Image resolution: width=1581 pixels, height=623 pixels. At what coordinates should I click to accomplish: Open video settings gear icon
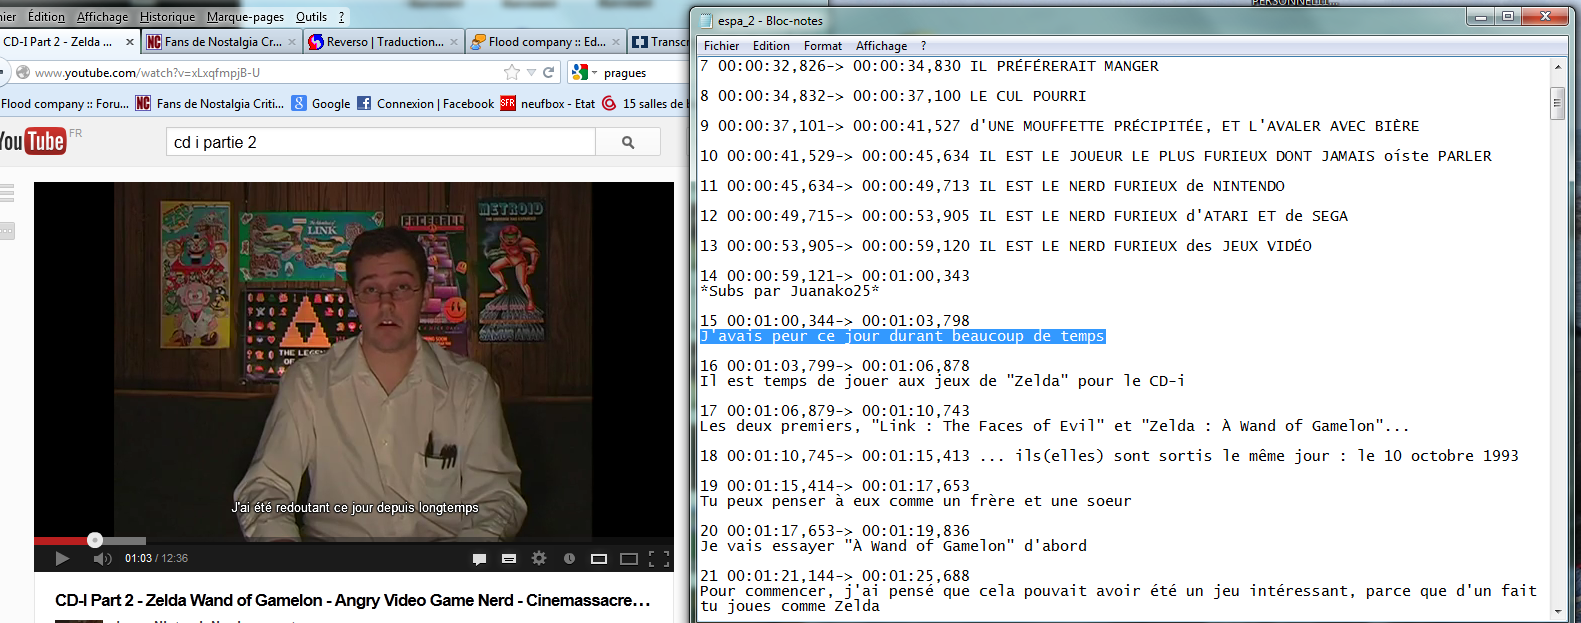[x=539, y=558]
